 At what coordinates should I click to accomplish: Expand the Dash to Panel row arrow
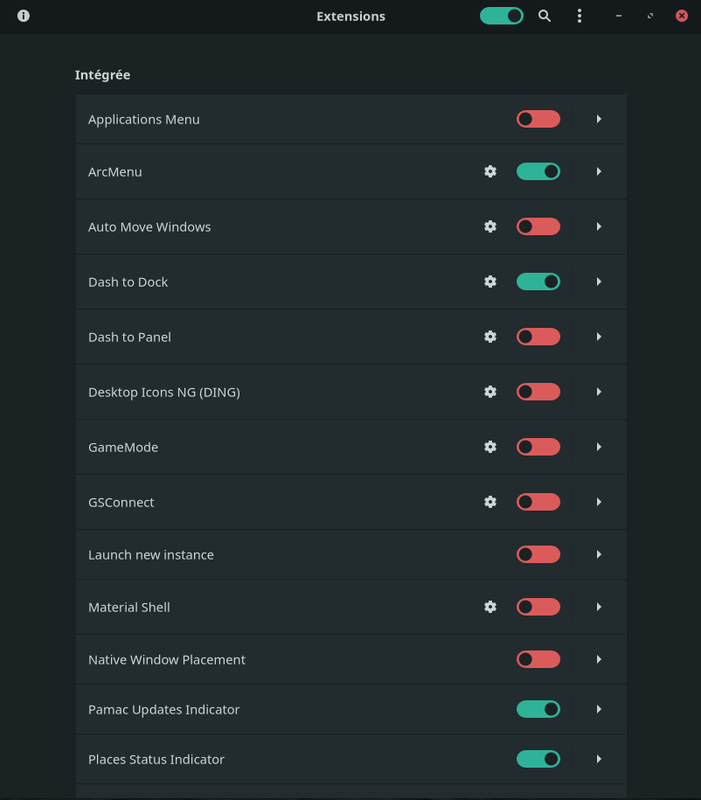pyautogui.click(x=599, y=337)
